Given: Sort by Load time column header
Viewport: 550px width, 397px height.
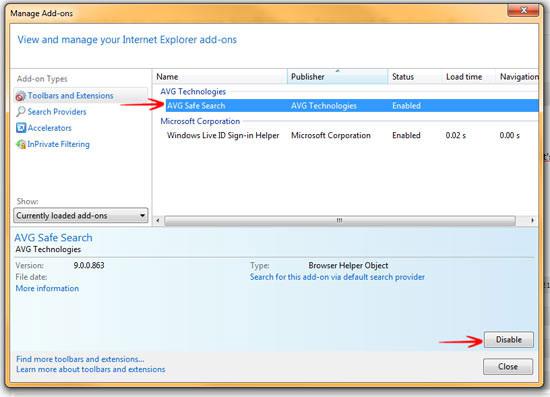Looking at the screenshot, I should pos(468,76).
